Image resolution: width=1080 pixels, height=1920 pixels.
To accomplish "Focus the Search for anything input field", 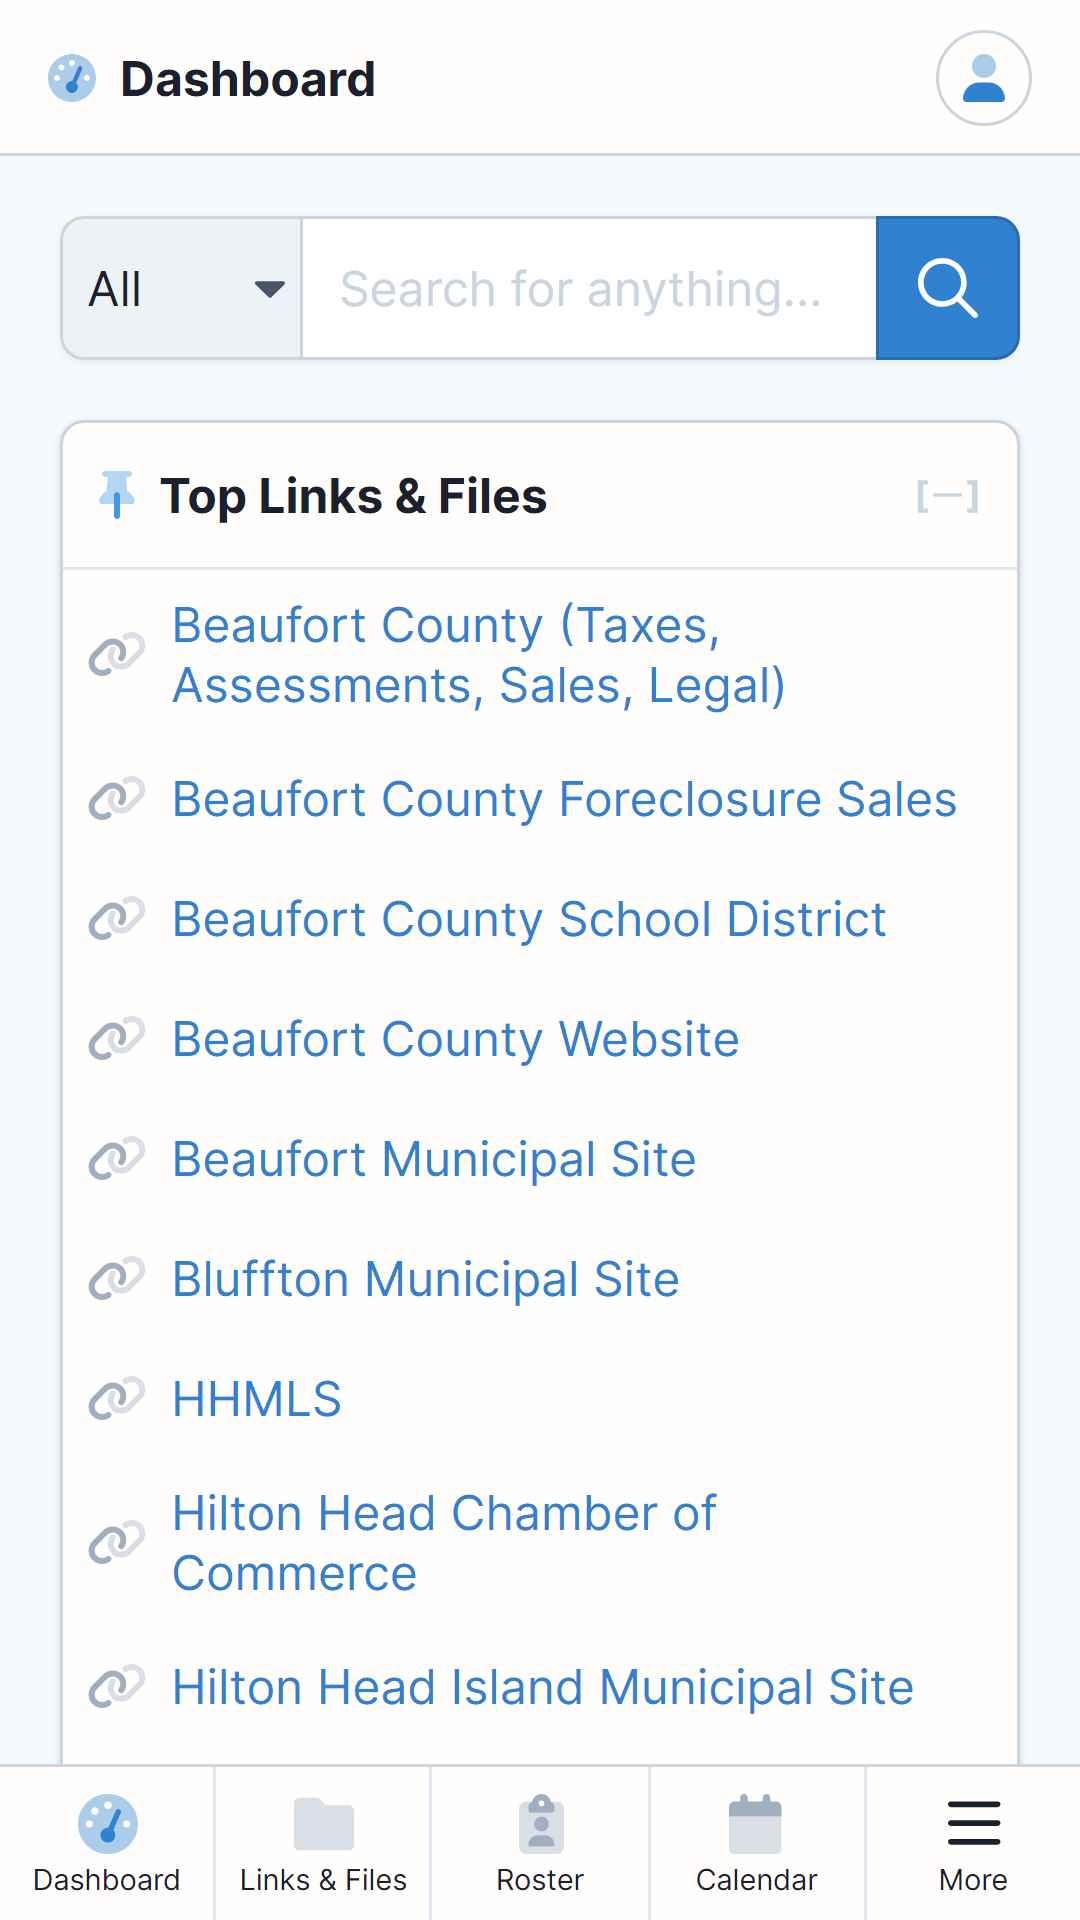I will tap(589, 288).
